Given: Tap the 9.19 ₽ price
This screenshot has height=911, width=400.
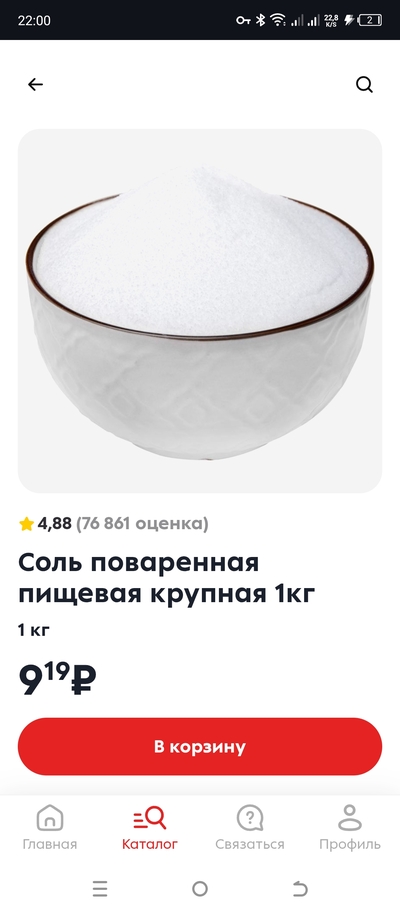Looking at the screenshot, I should coord(57,679).
